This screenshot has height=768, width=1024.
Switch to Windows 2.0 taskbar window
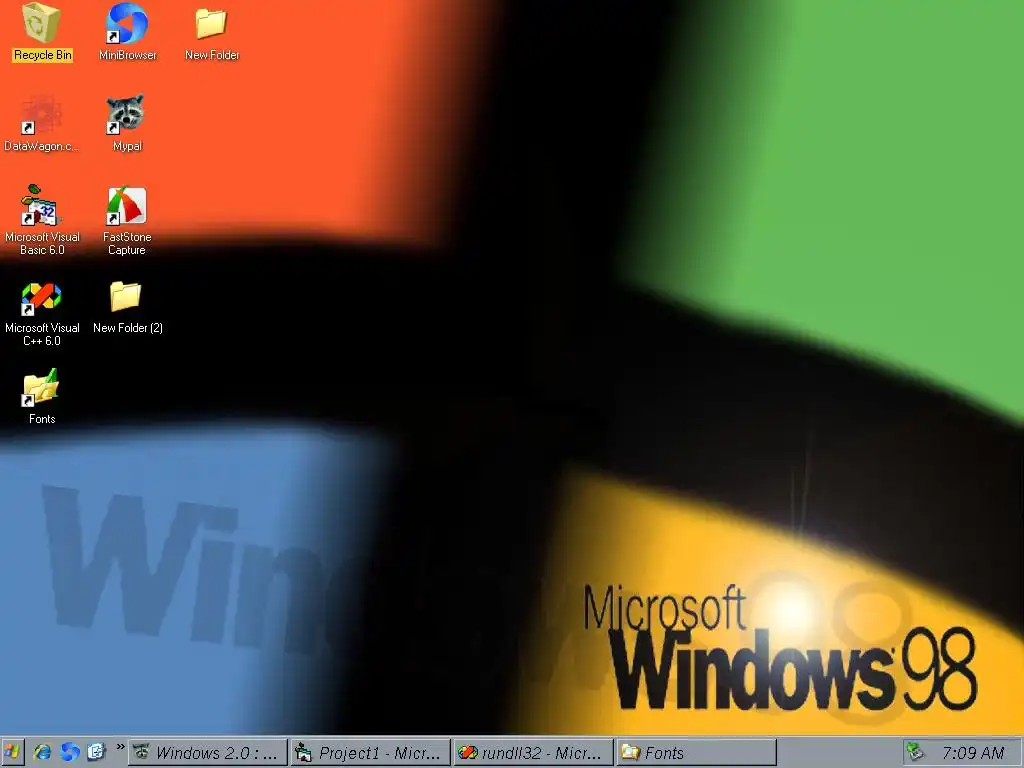(x=208, y=752)
